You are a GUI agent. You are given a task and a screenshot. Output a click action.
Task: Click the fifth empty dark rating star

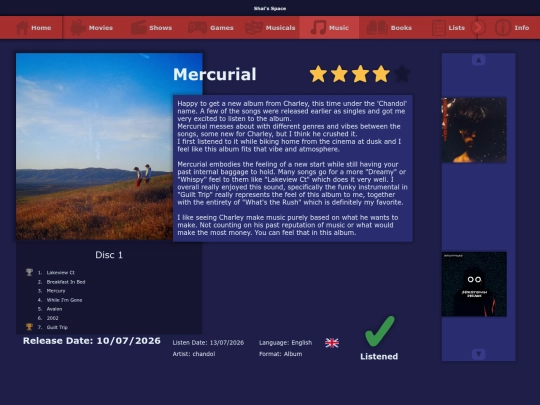pyautogui.click(x=402, y=74)
